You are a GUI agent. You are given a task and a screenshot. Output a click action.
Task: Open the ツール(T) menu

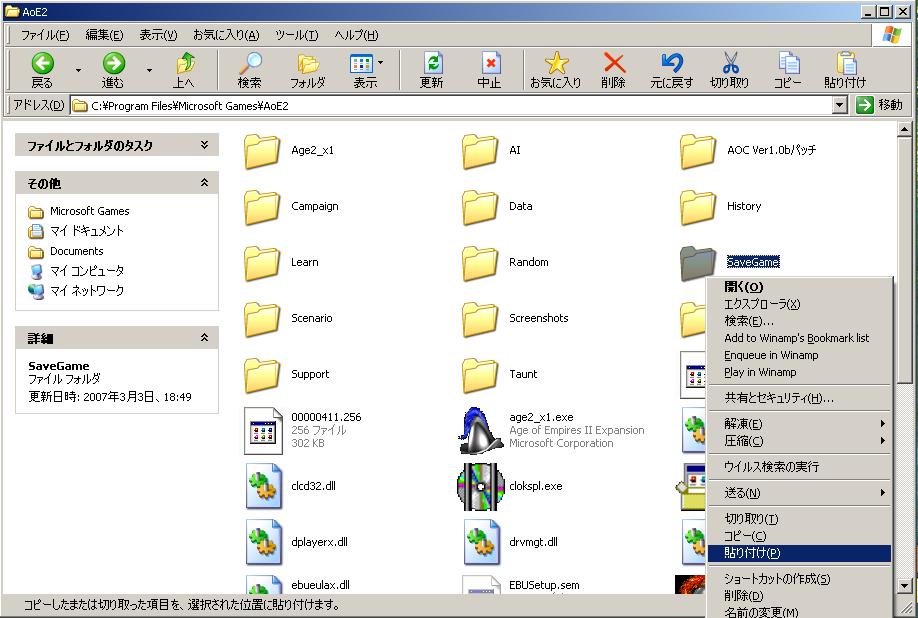click(296, 35)
